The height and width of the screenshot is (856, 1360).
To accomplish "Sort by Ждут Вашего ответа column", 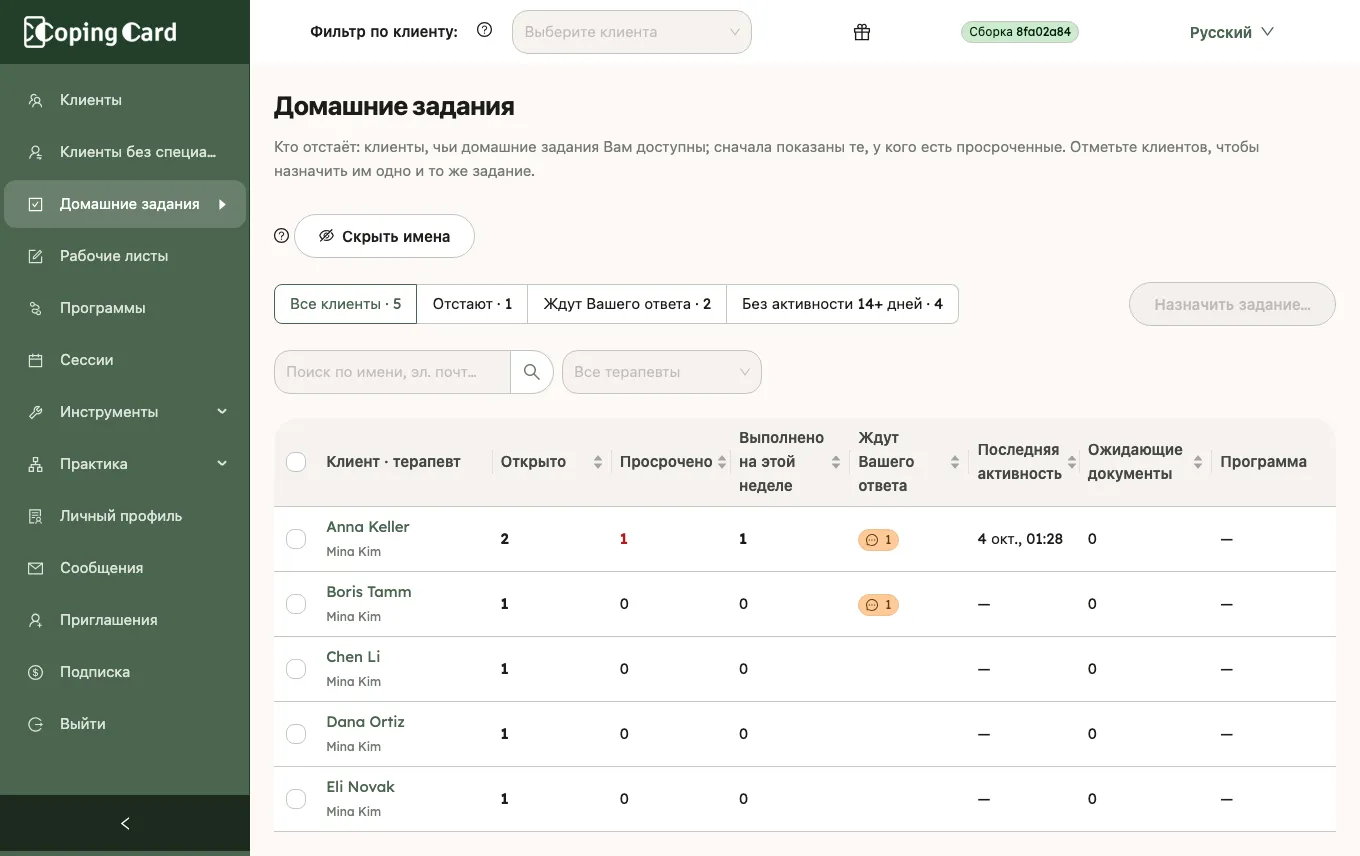I will point(955,462).
